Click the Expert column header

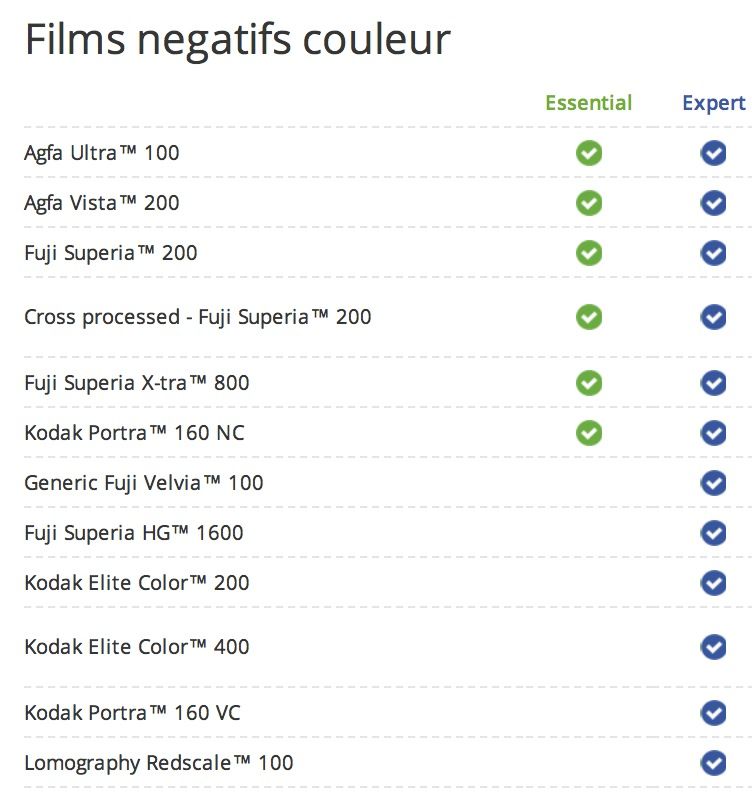[x=713, y=103]
